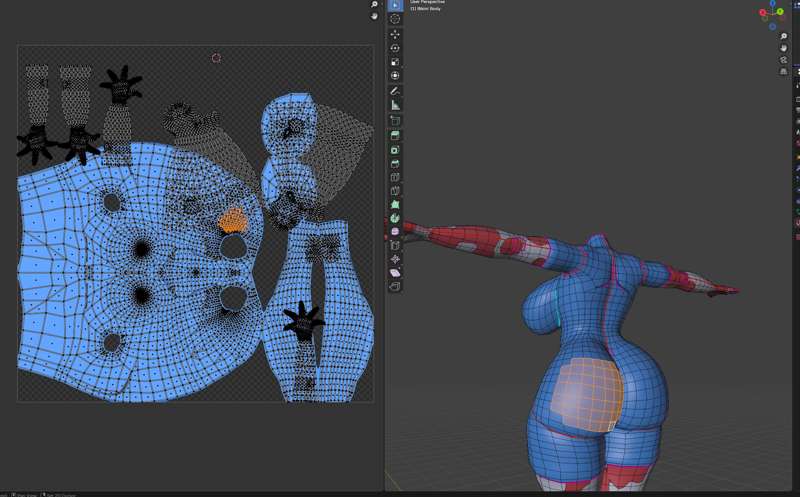Screen dimensions: 800x497
Task: Choose the Knife tool
Action: click(x=395, y=191)
